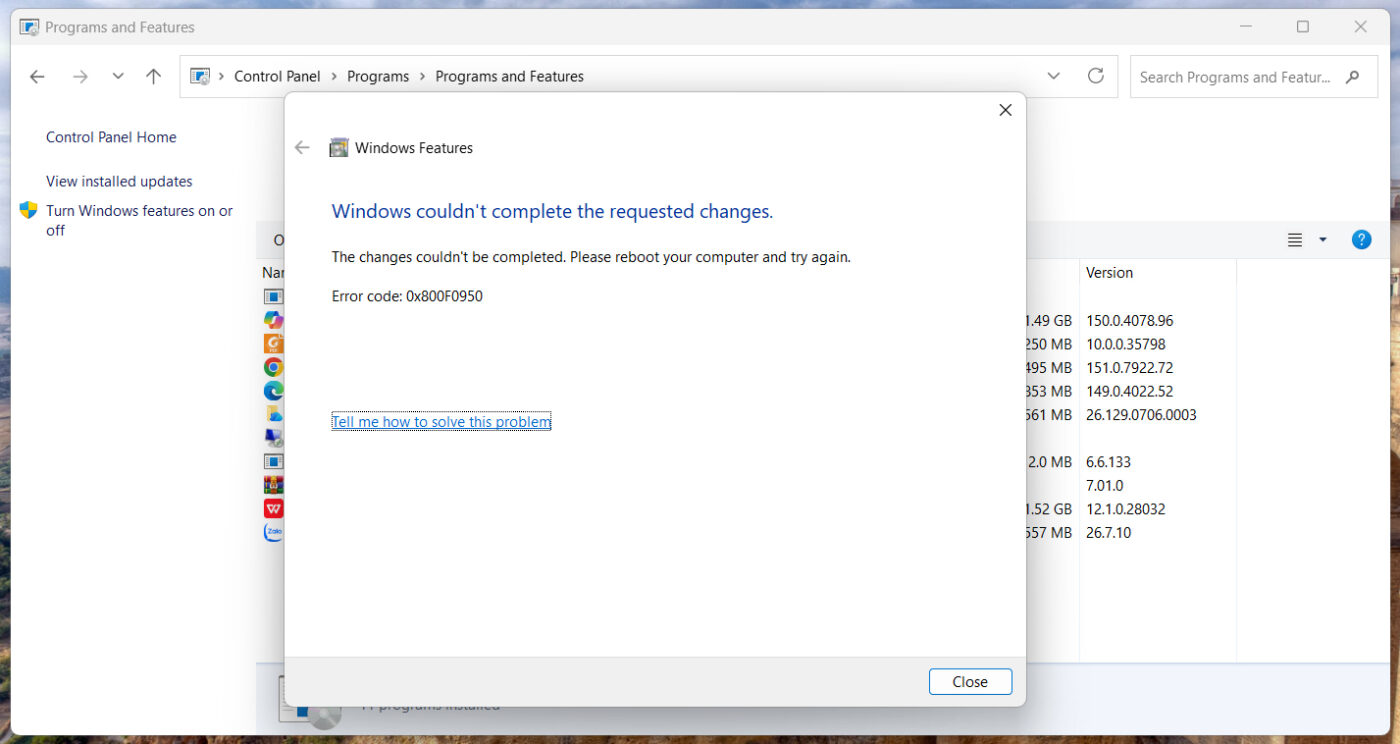Viewport: 1400px width, 744px height.
Task: Select the version cell 150.0.4078.96
Action: coord(1130,321)
